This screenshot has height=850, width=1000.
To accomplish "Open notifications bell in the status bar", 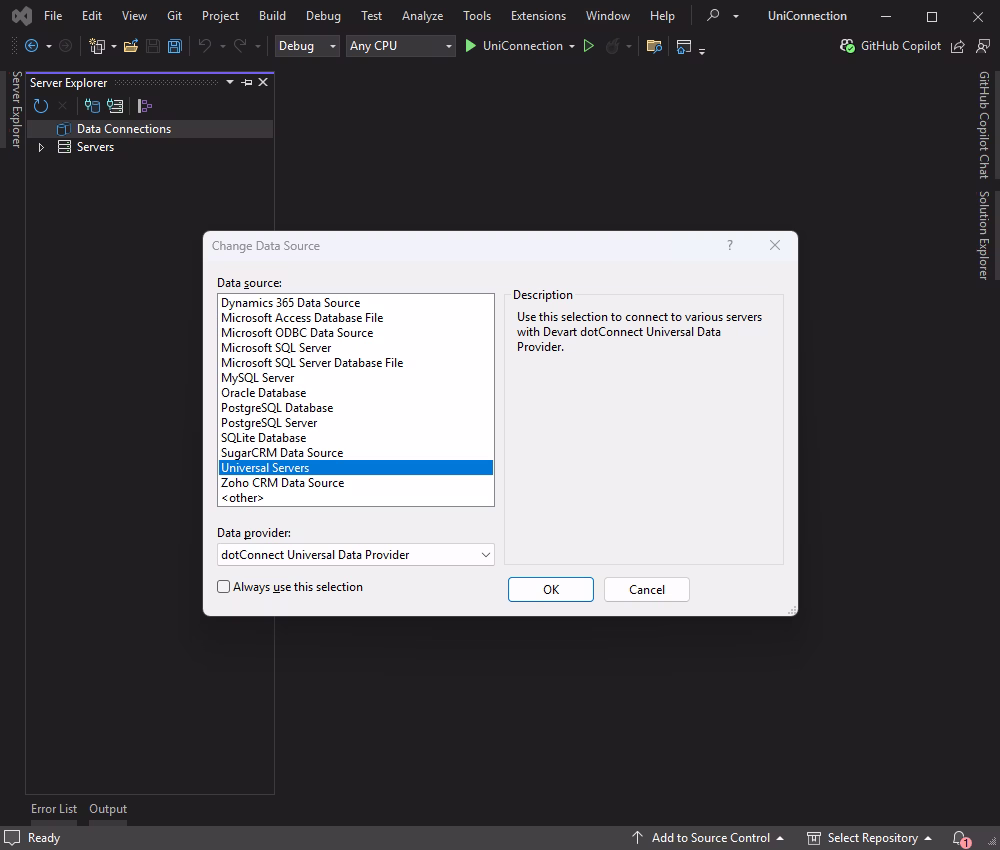I will [x=960, y=838].
